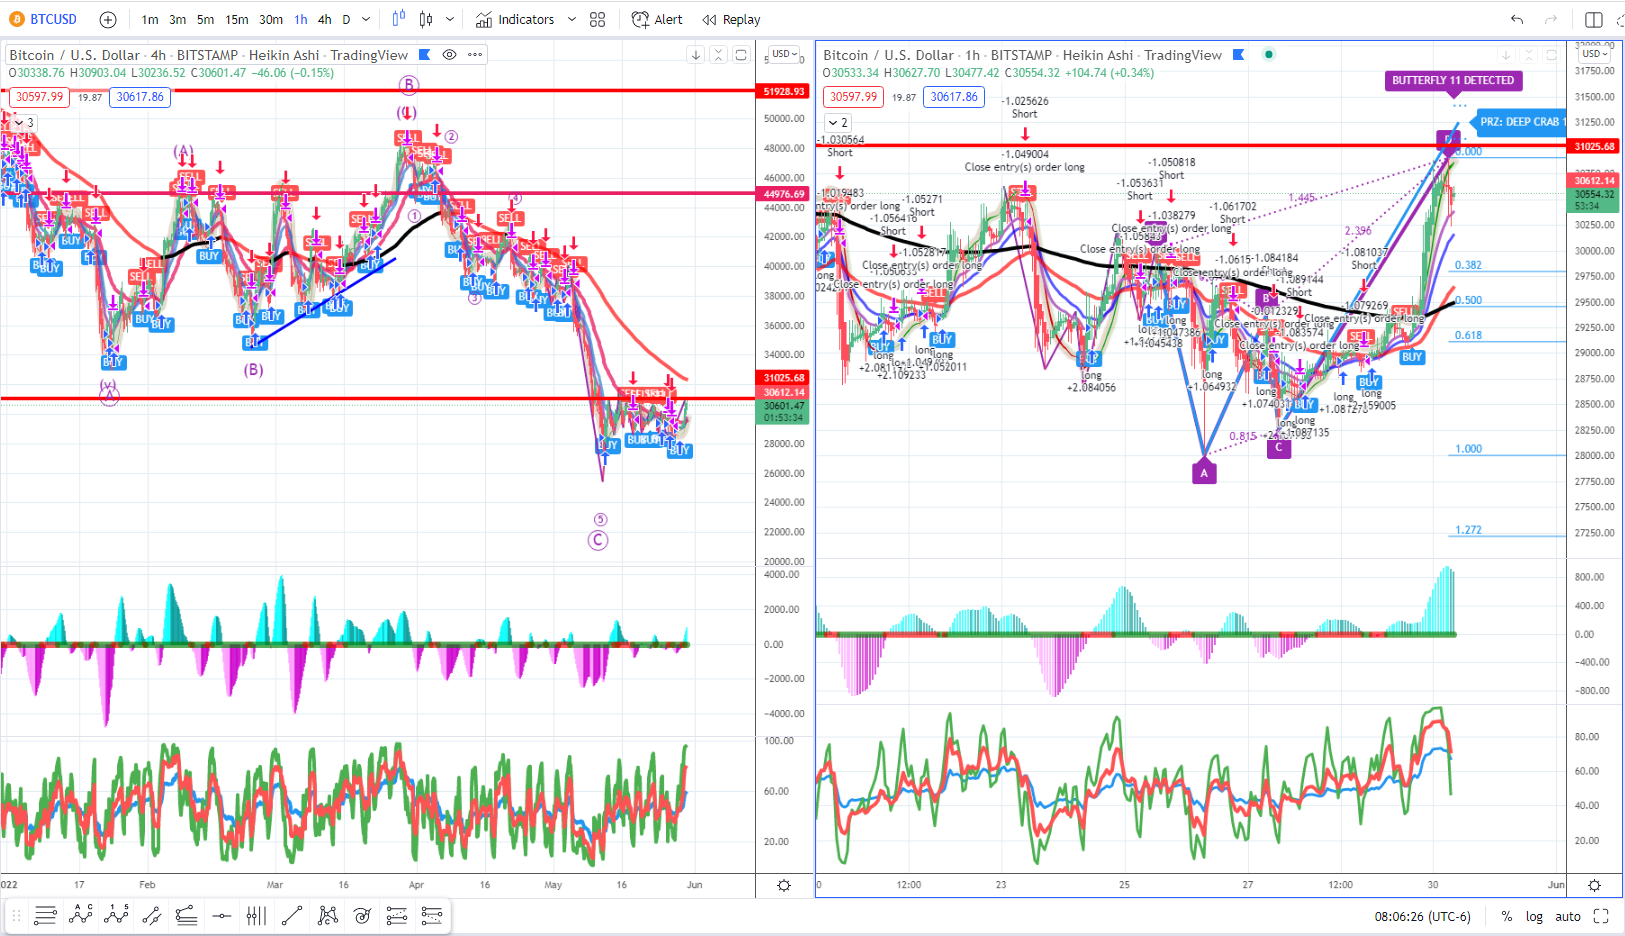Select the parallel channel tool

click(x=152, y=915)
